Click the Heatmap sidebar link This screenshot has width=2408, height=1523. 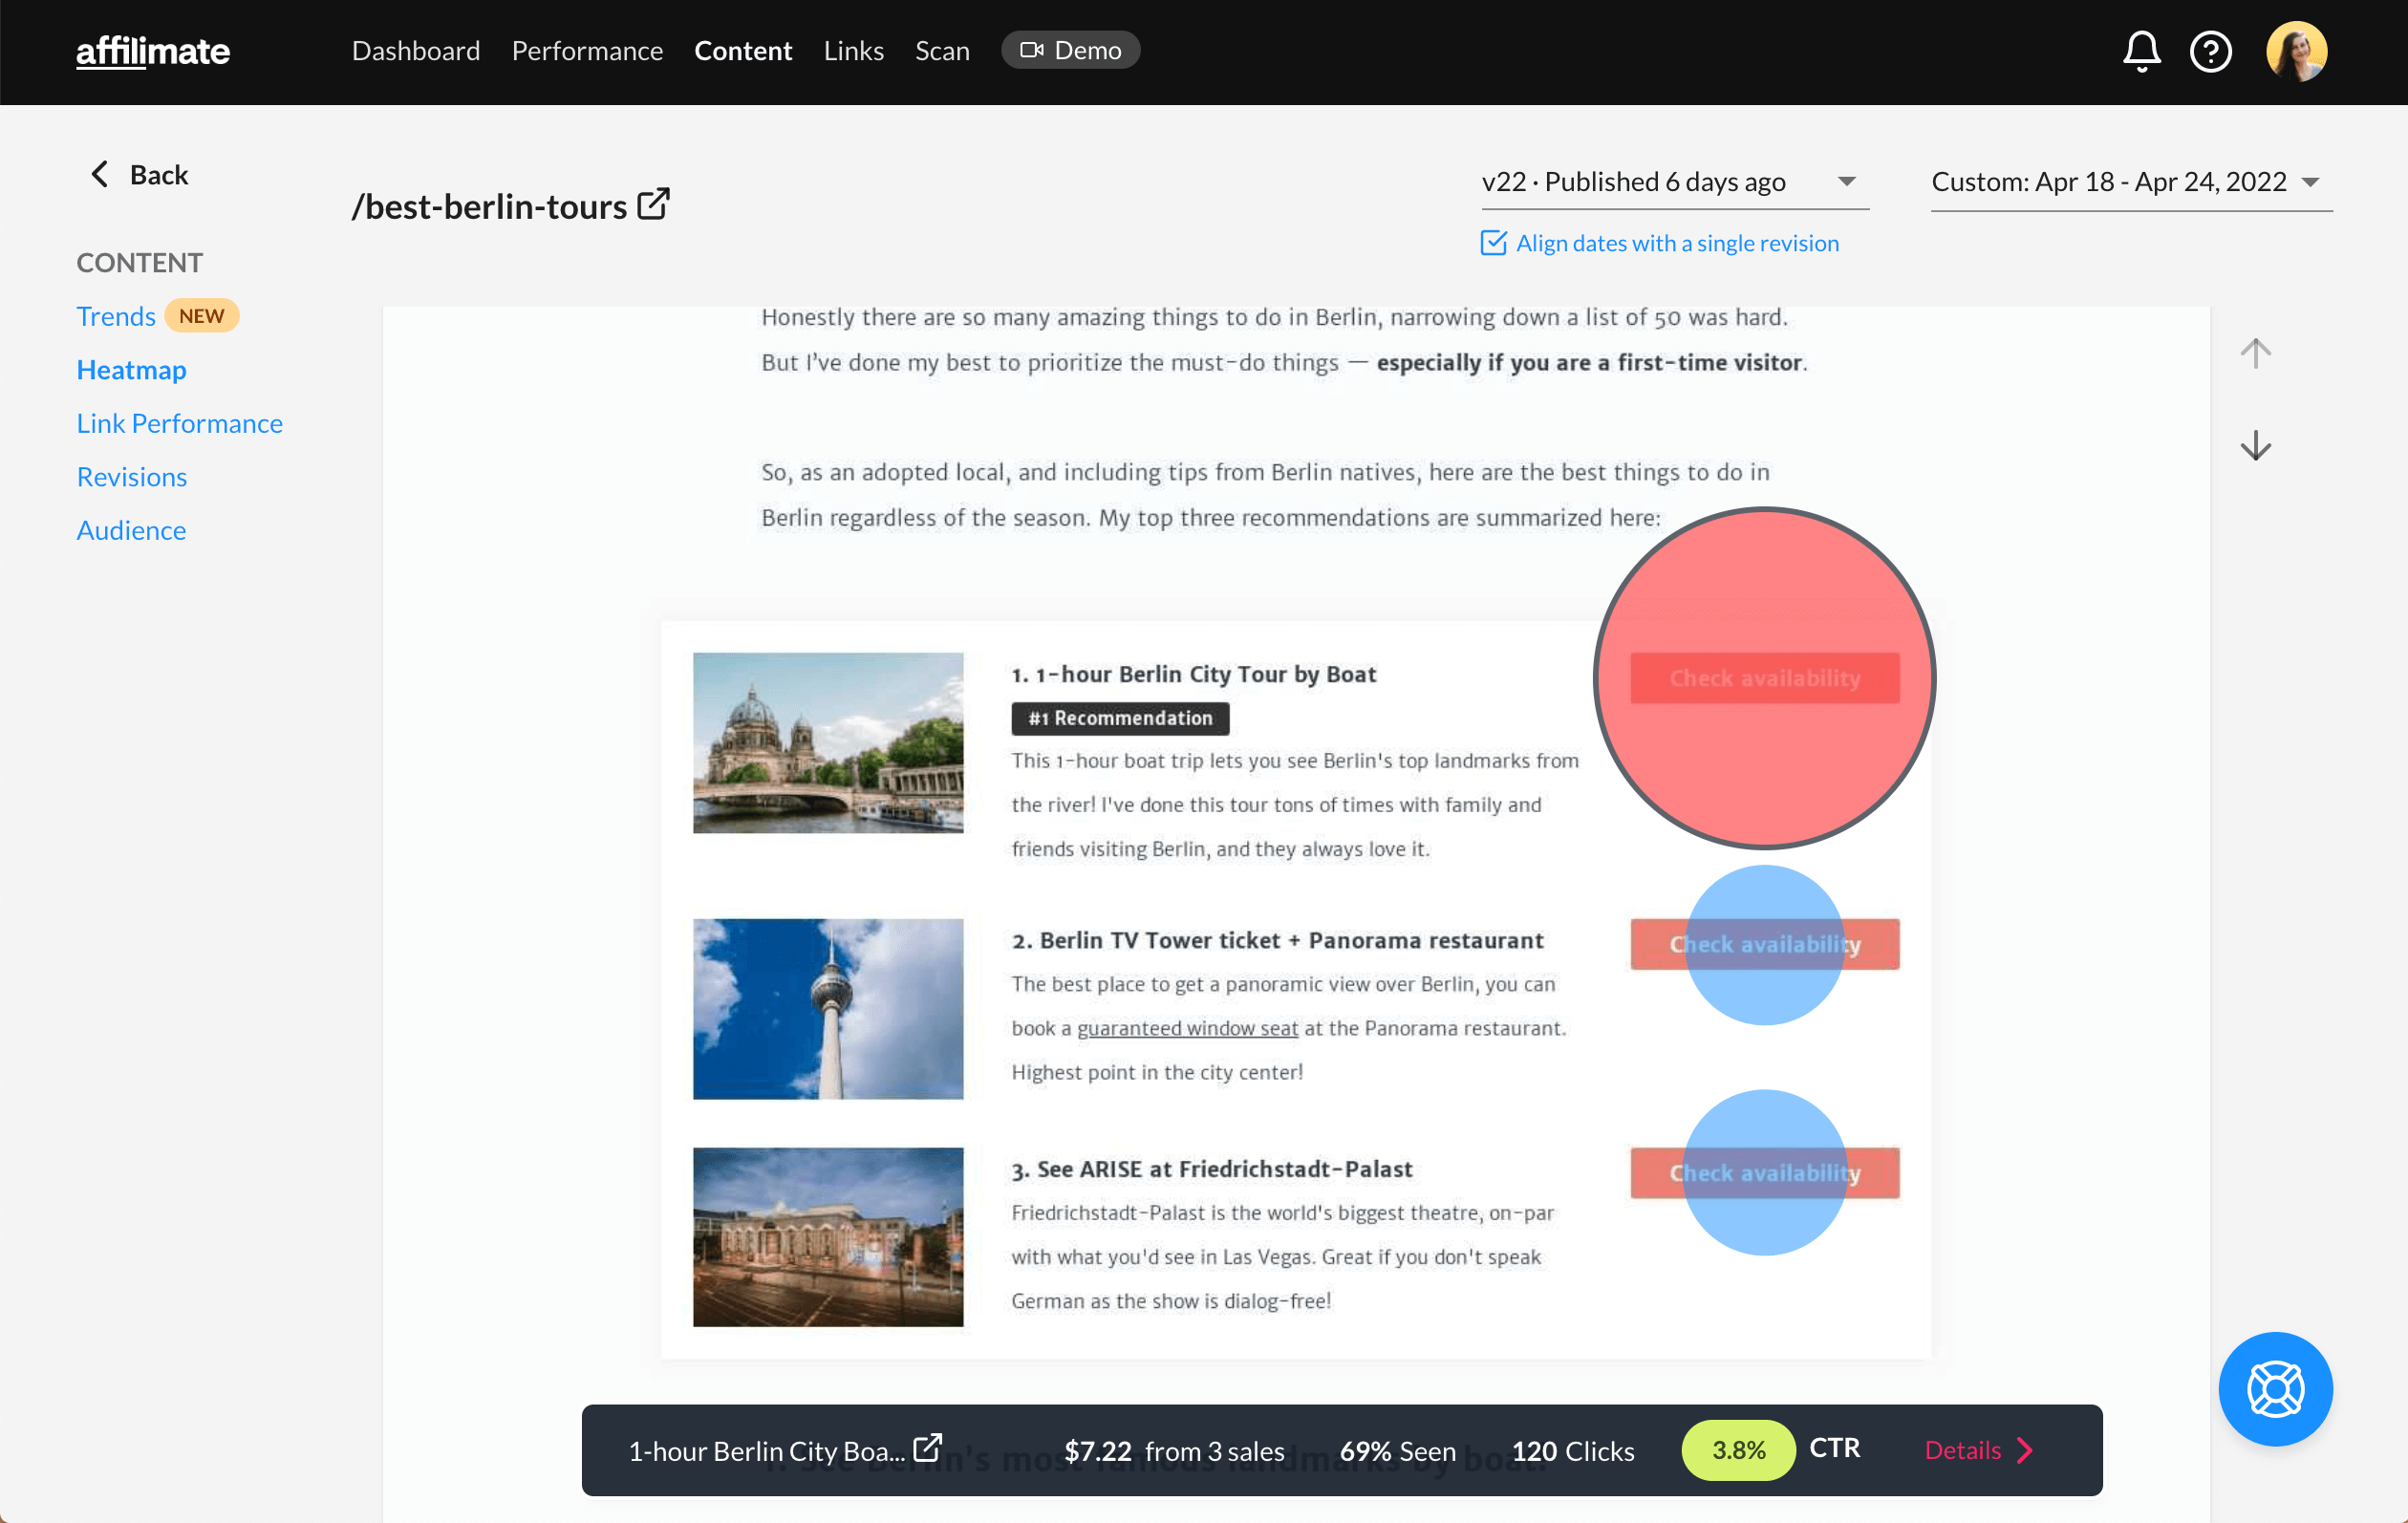coord(132,369)
